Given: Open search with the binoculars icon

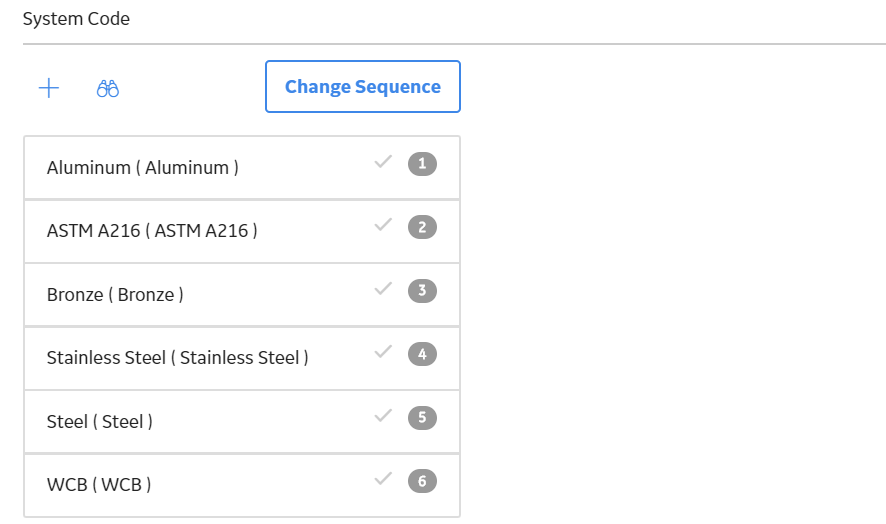Looking at the screenshot, I should point(107,89).
